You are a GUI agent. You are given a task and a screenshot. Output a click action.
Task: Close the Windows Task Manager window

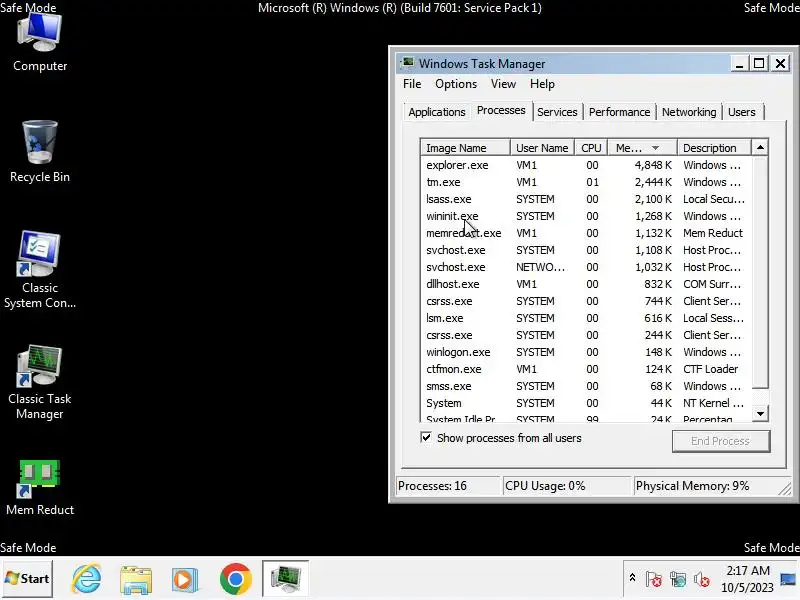coord(781,63)
